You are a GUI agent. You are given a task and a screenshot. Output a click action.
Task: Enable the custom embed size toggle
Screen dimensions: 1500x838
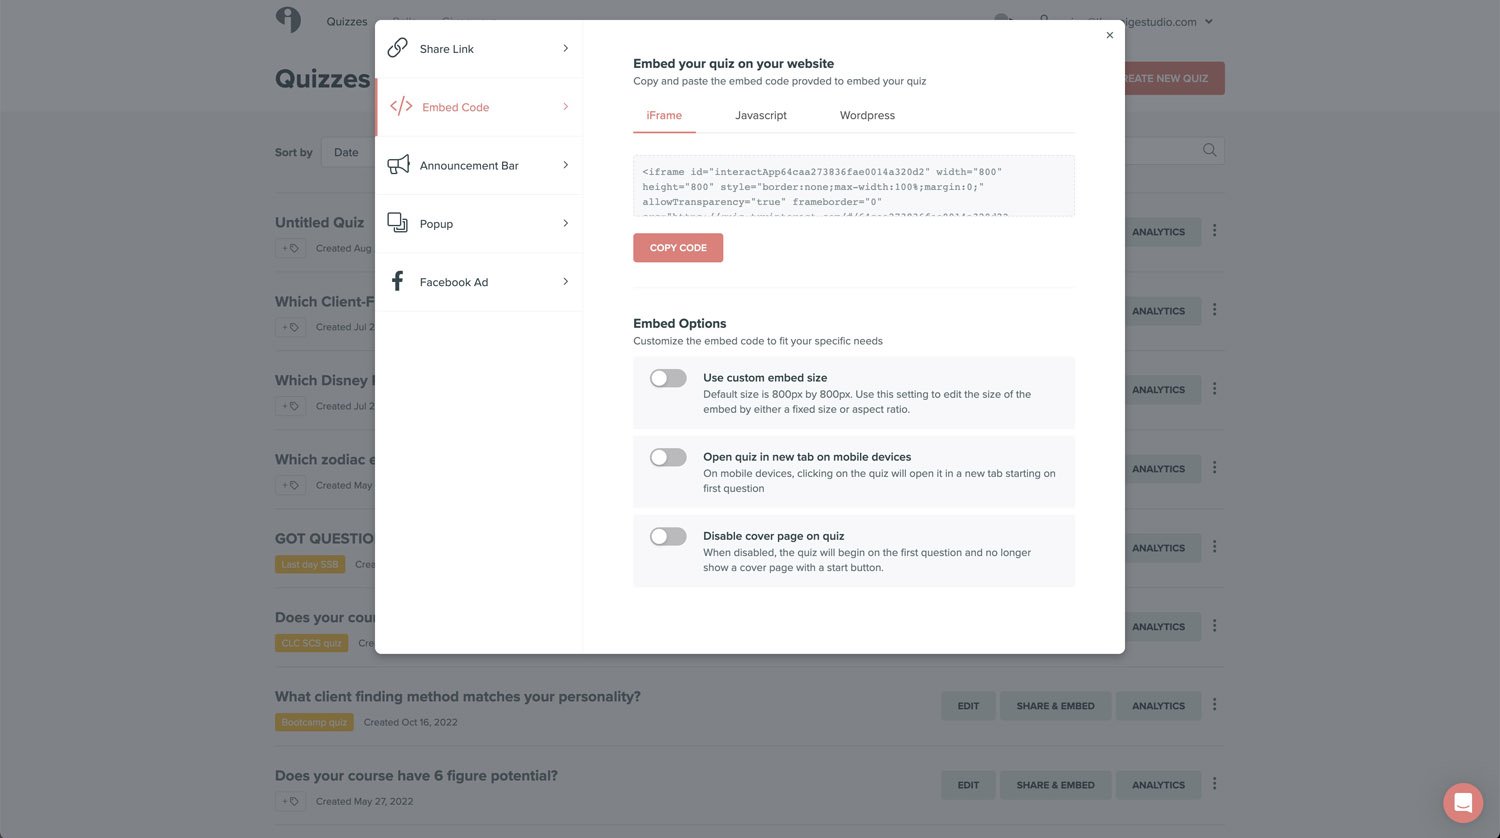click(x=668, y=378)
